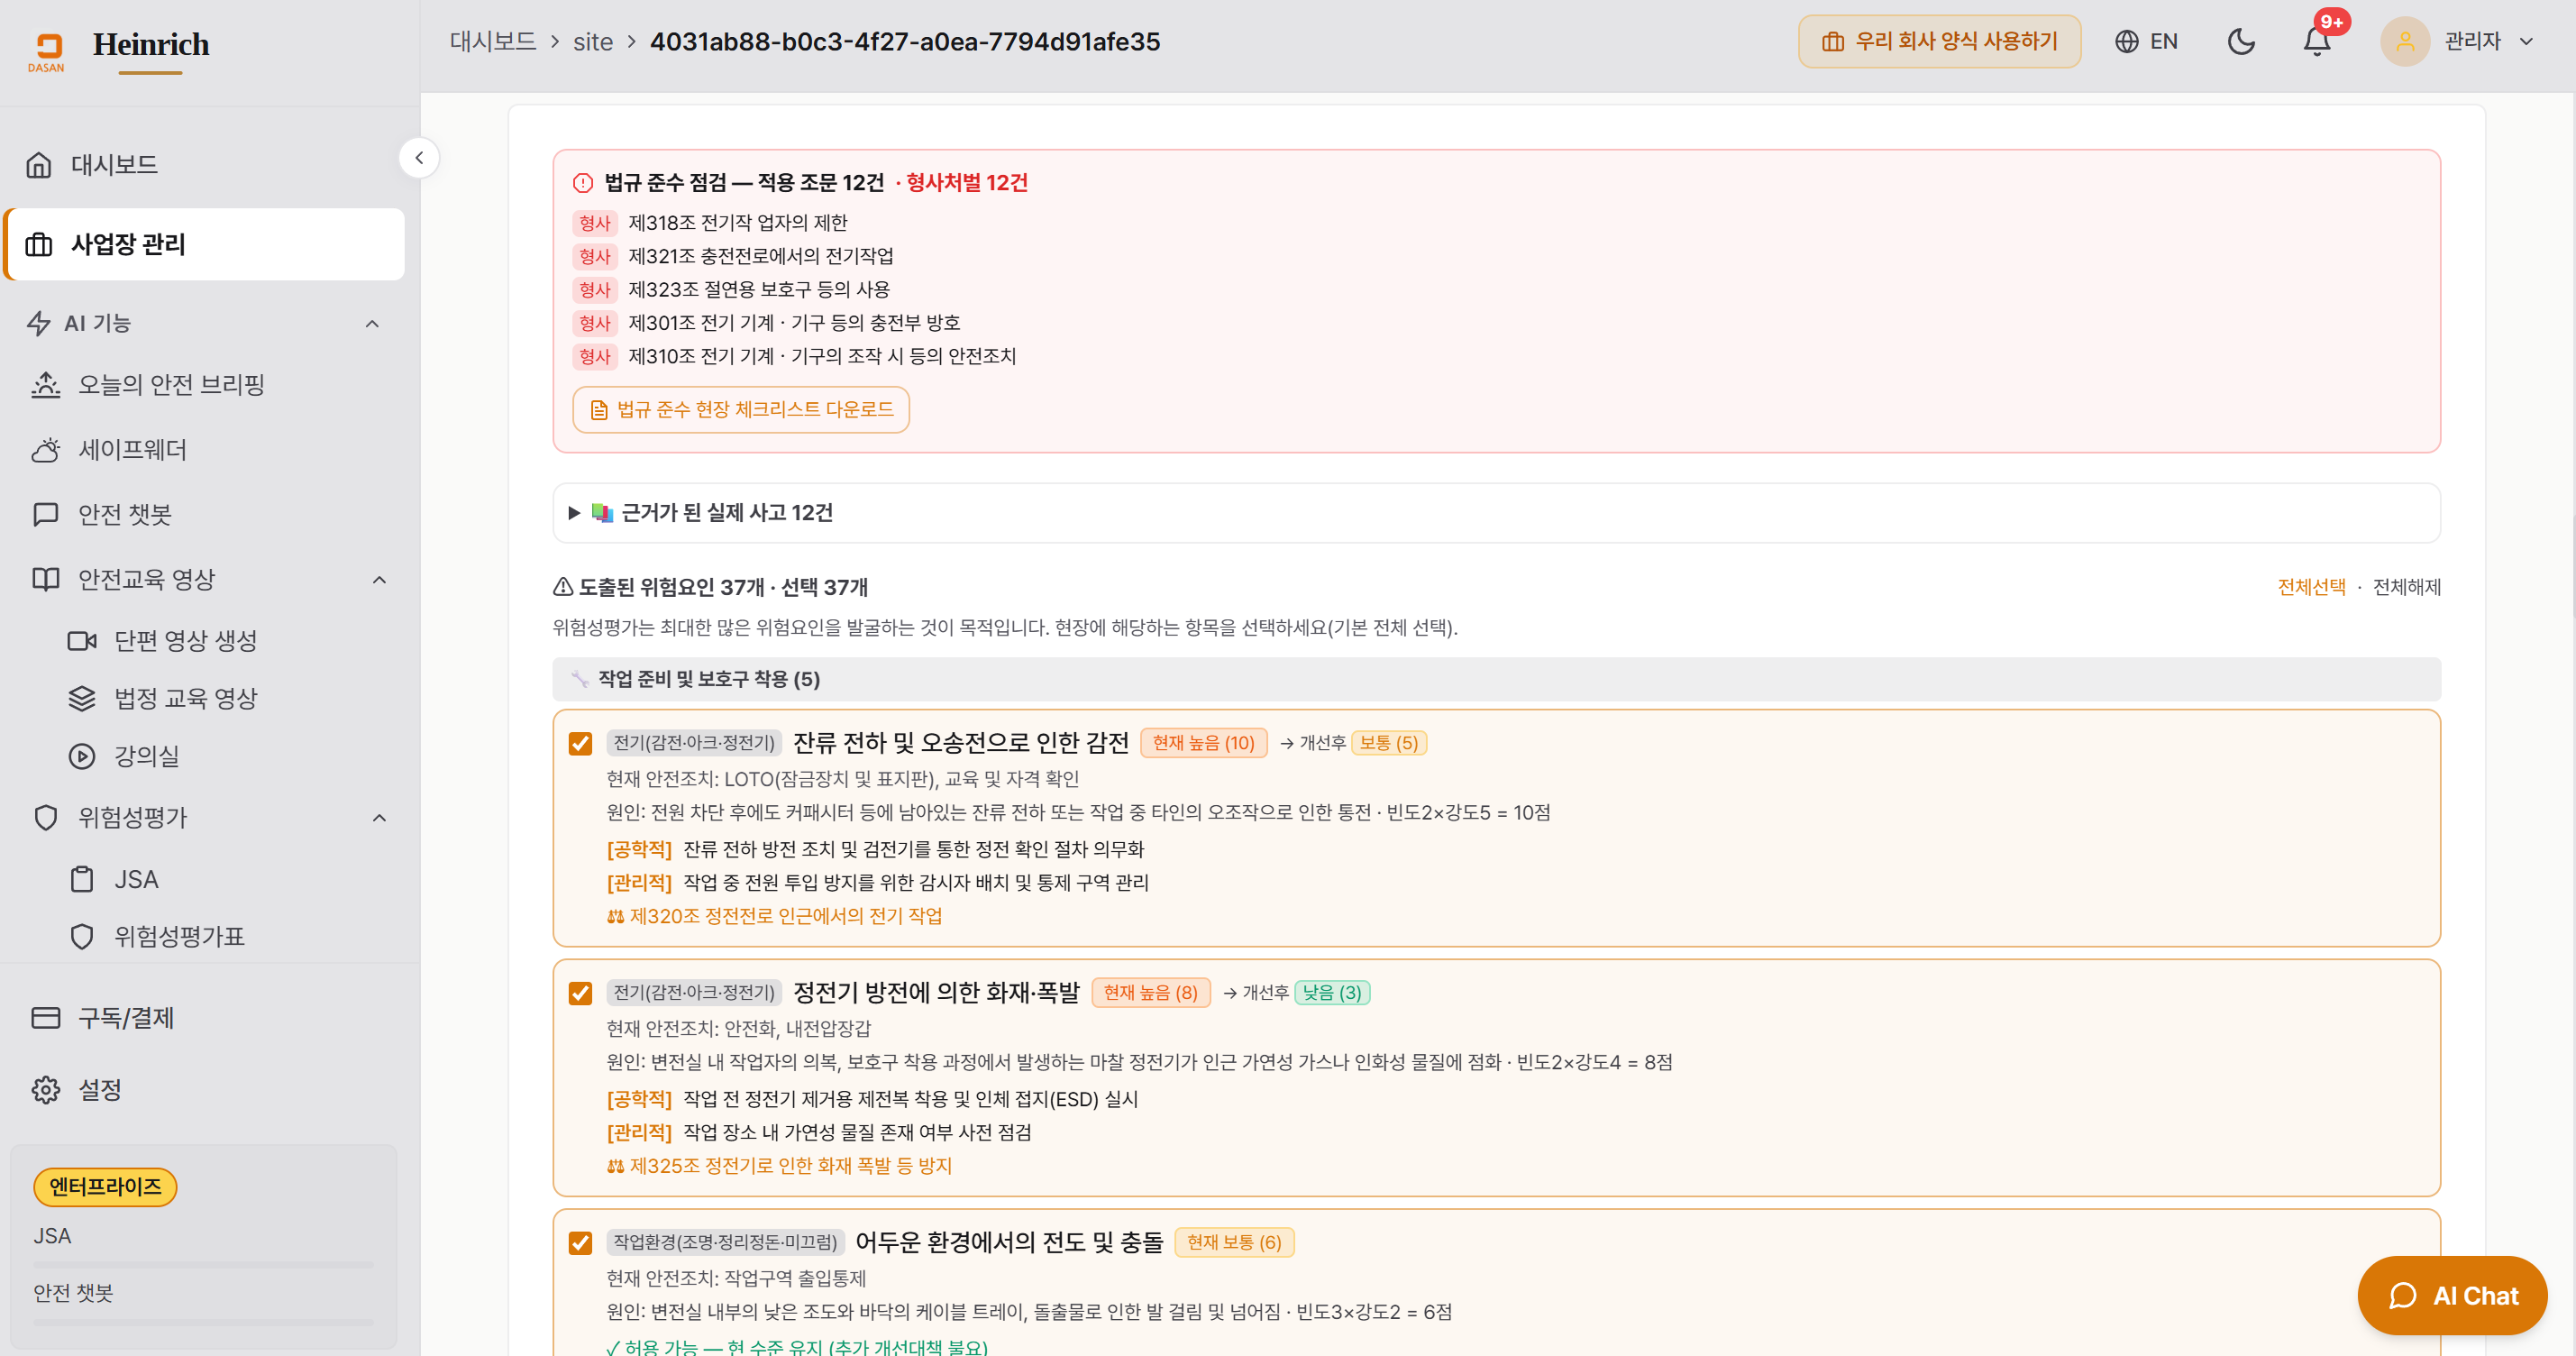
Task: Click the 안전교육 영상 book icon
Action: pos(46,579)
